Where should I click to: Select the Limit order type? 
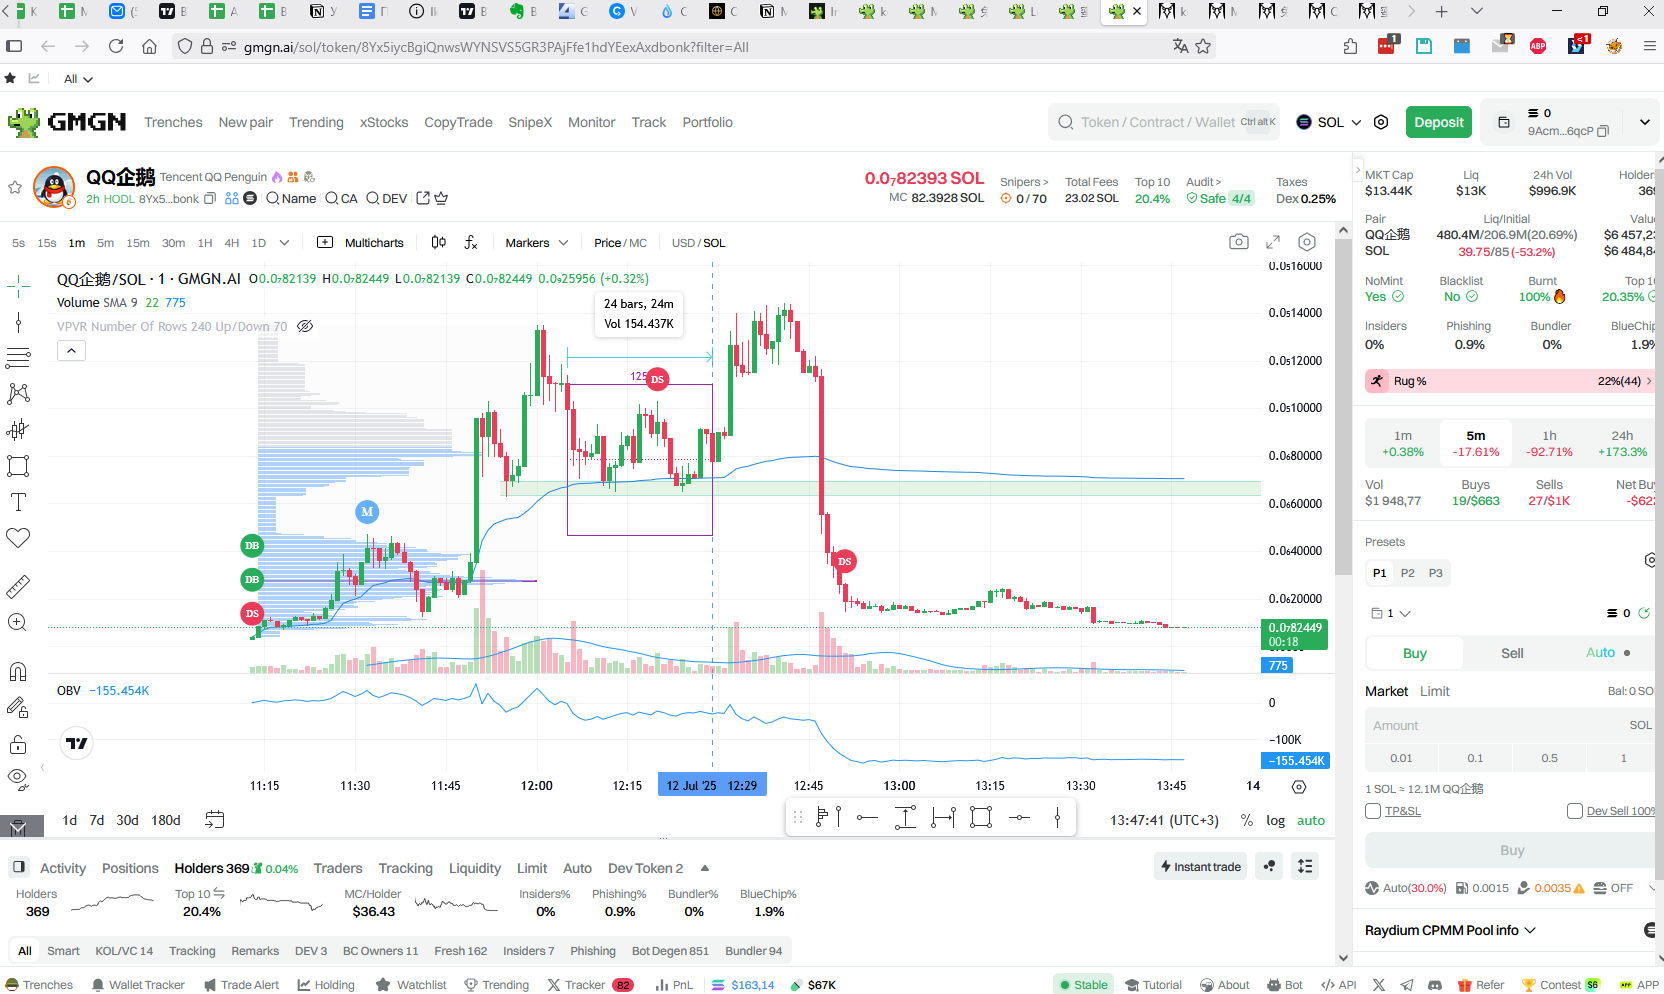pos(1434,691)
